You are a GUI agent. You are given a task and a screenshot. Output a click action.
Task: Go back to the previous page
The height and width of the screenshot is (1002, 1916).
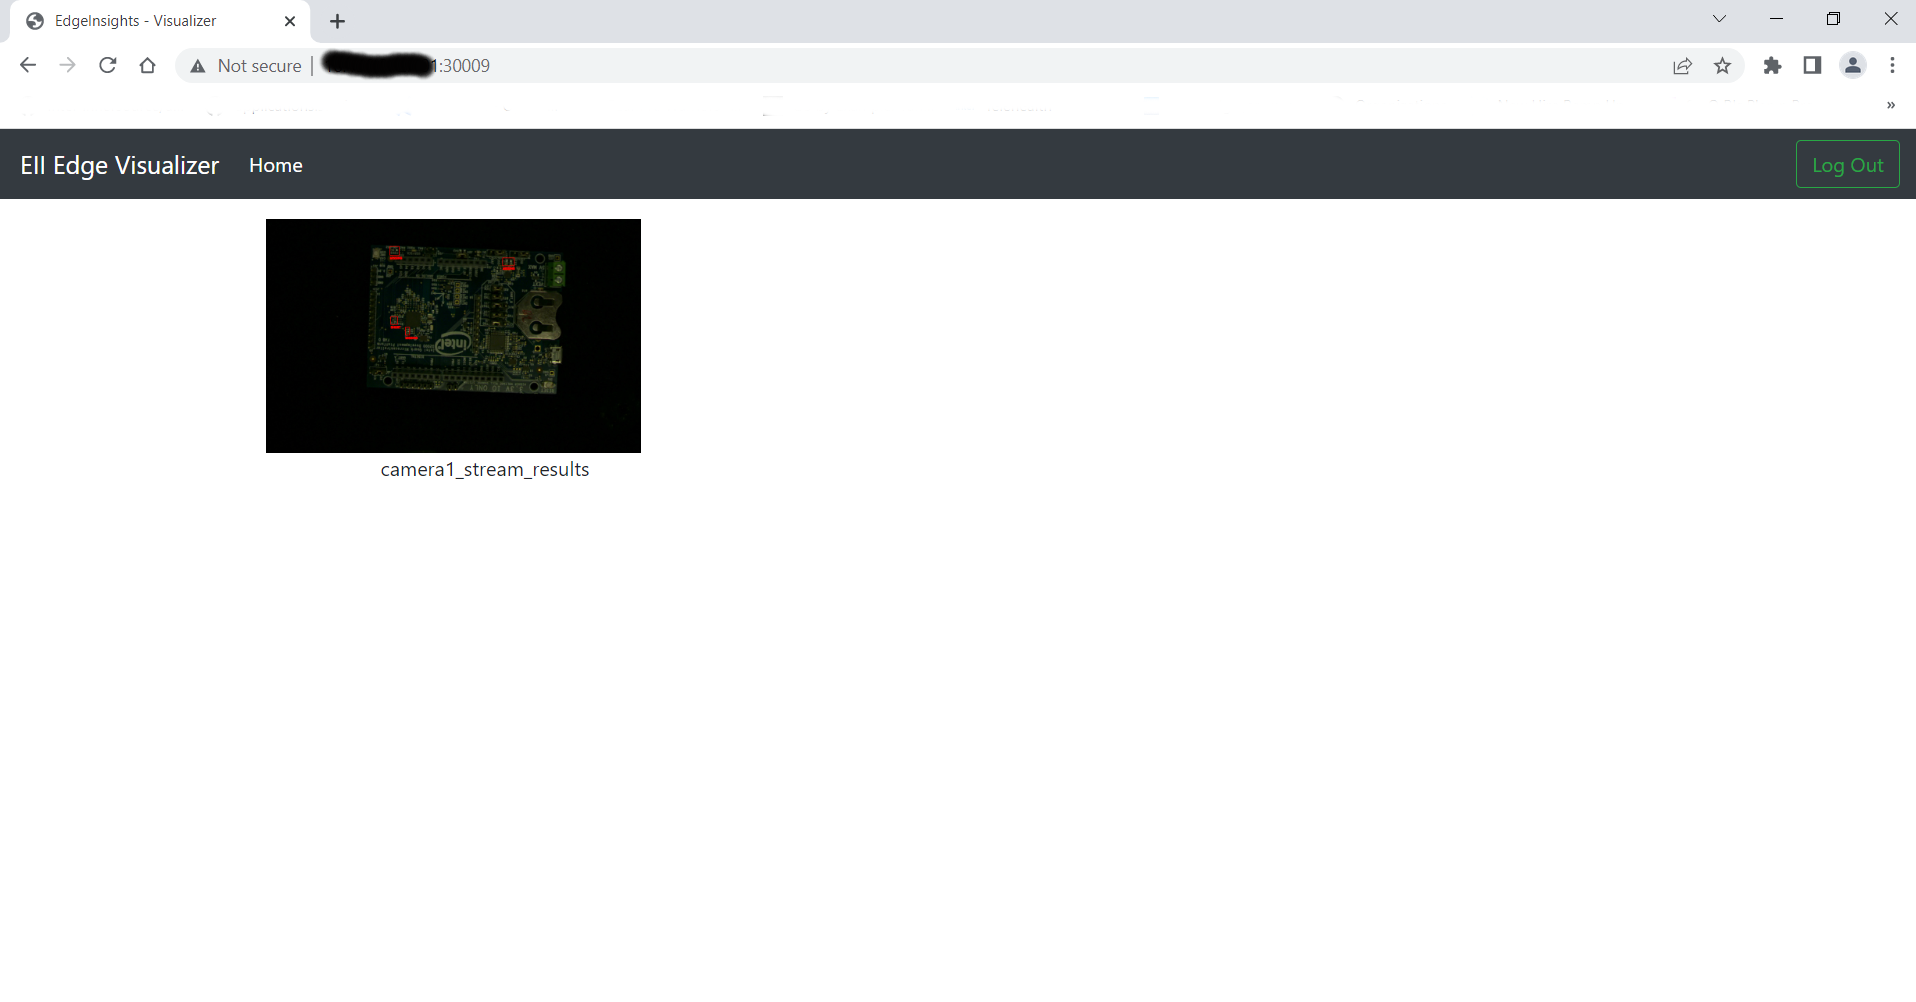point(28,66)
